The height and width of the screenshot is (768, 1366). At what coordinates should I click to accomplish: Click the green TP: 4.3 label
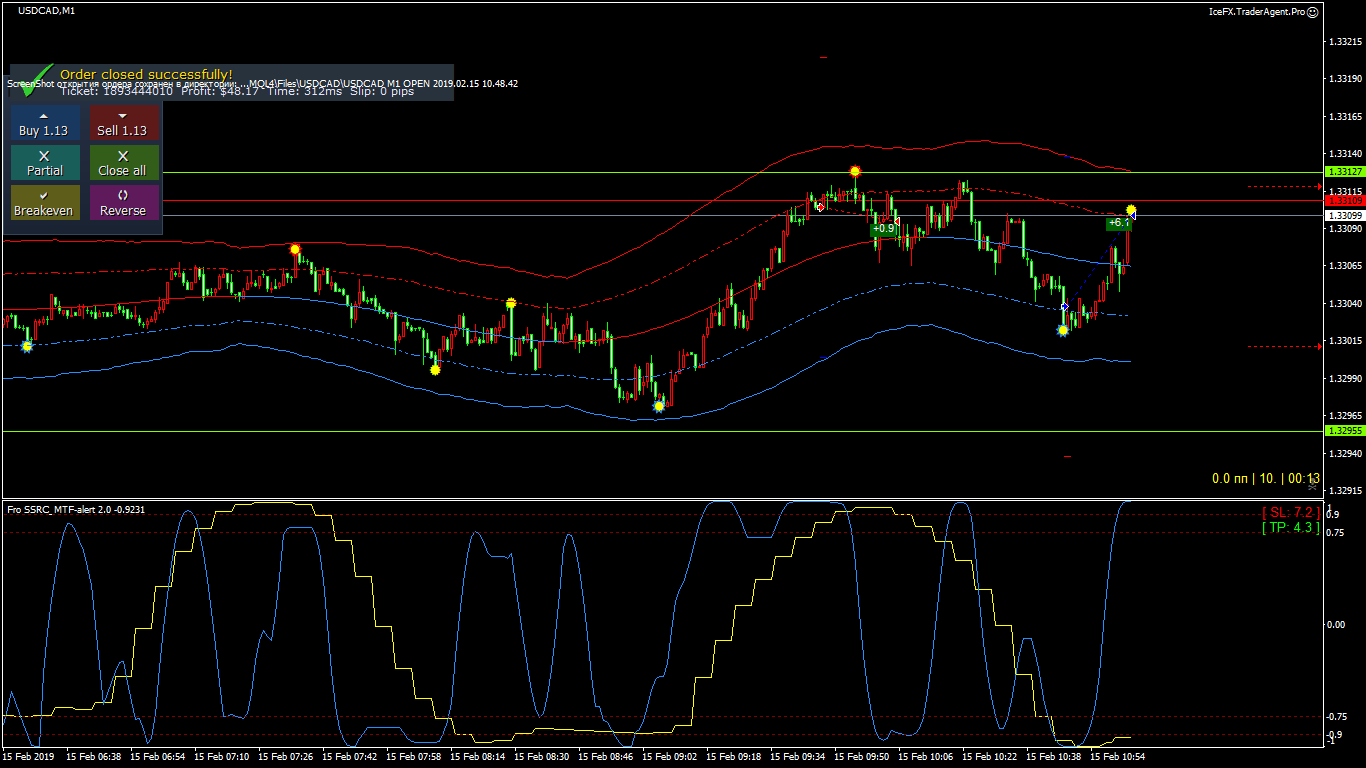coord(1291,527)
